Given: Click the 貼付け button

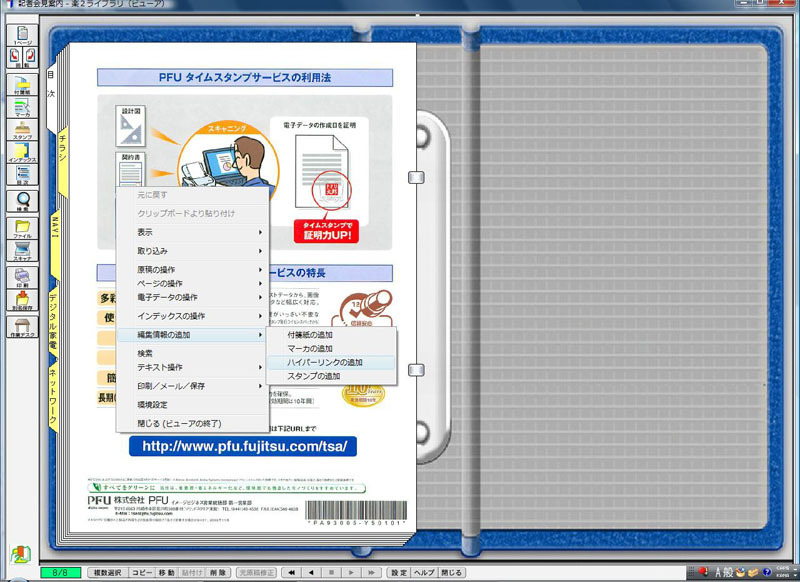Looking at the screenshot, I should click(192, 573).
